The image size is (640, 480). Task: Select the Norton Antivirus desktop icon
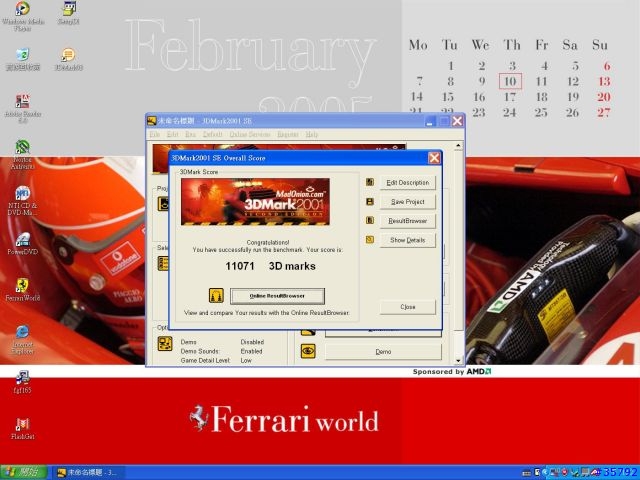coord(22,154)
